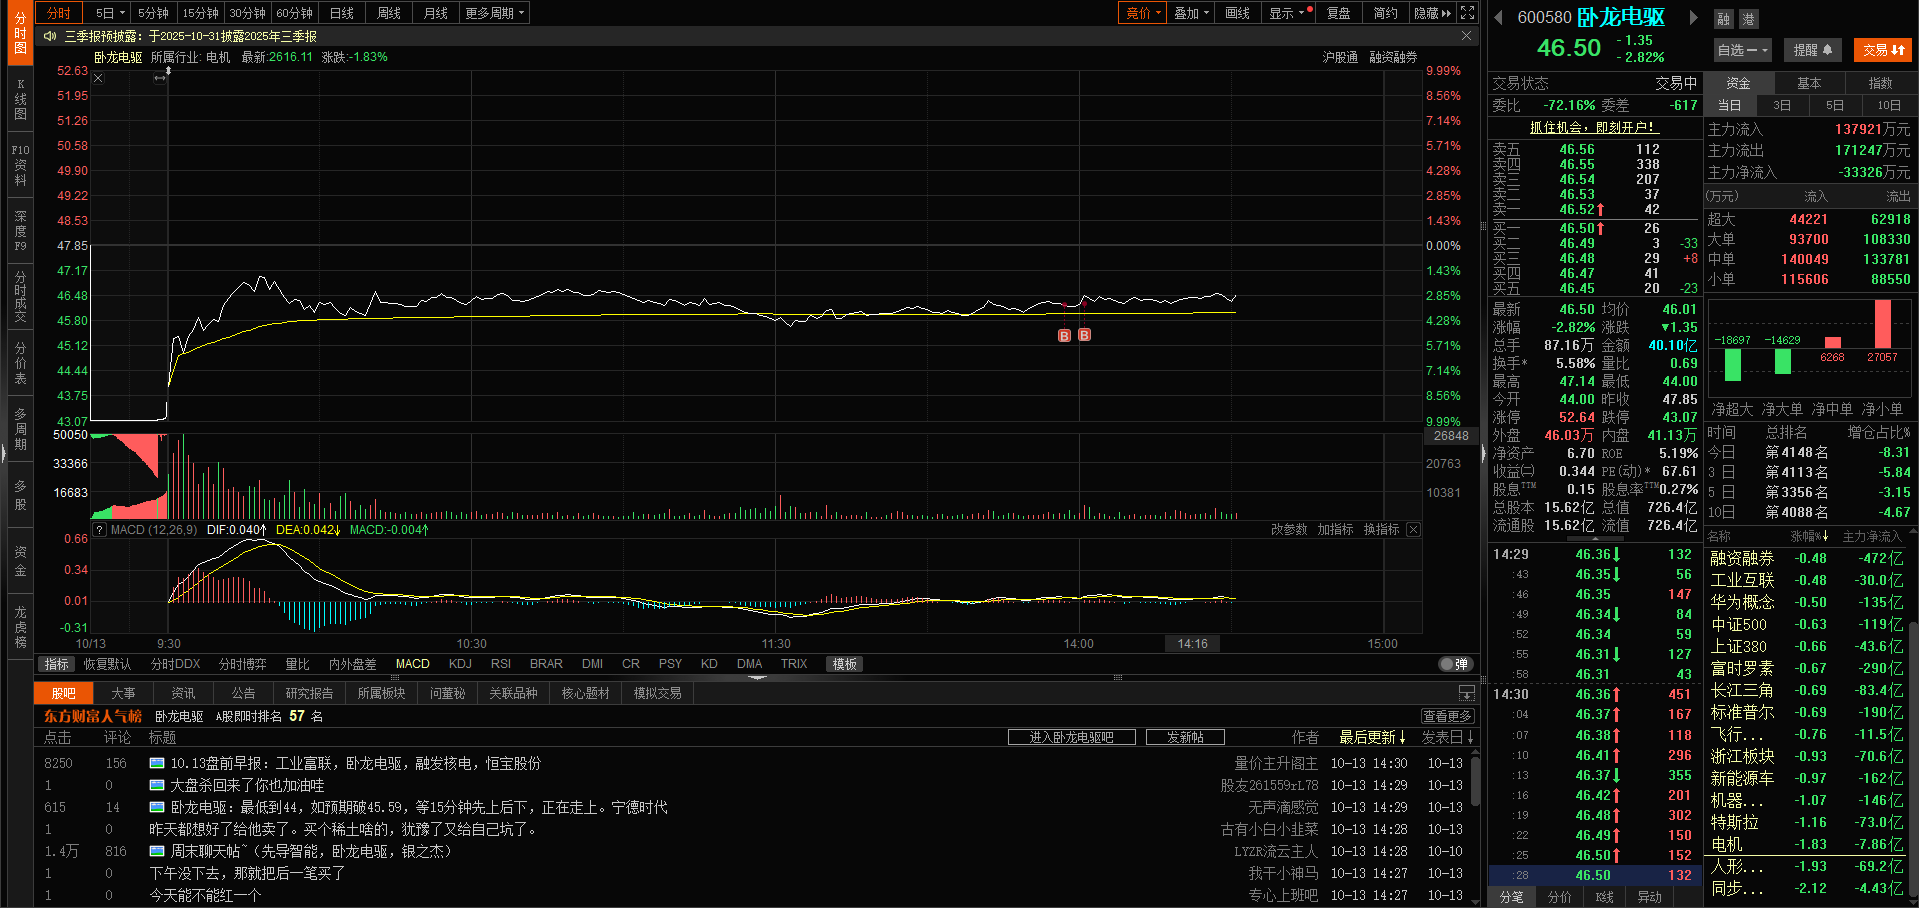The width and height of the screenshot is (1919, 908).
Task: Toggle the 弹 bullet-comment switch
Action: point(1455,664)
